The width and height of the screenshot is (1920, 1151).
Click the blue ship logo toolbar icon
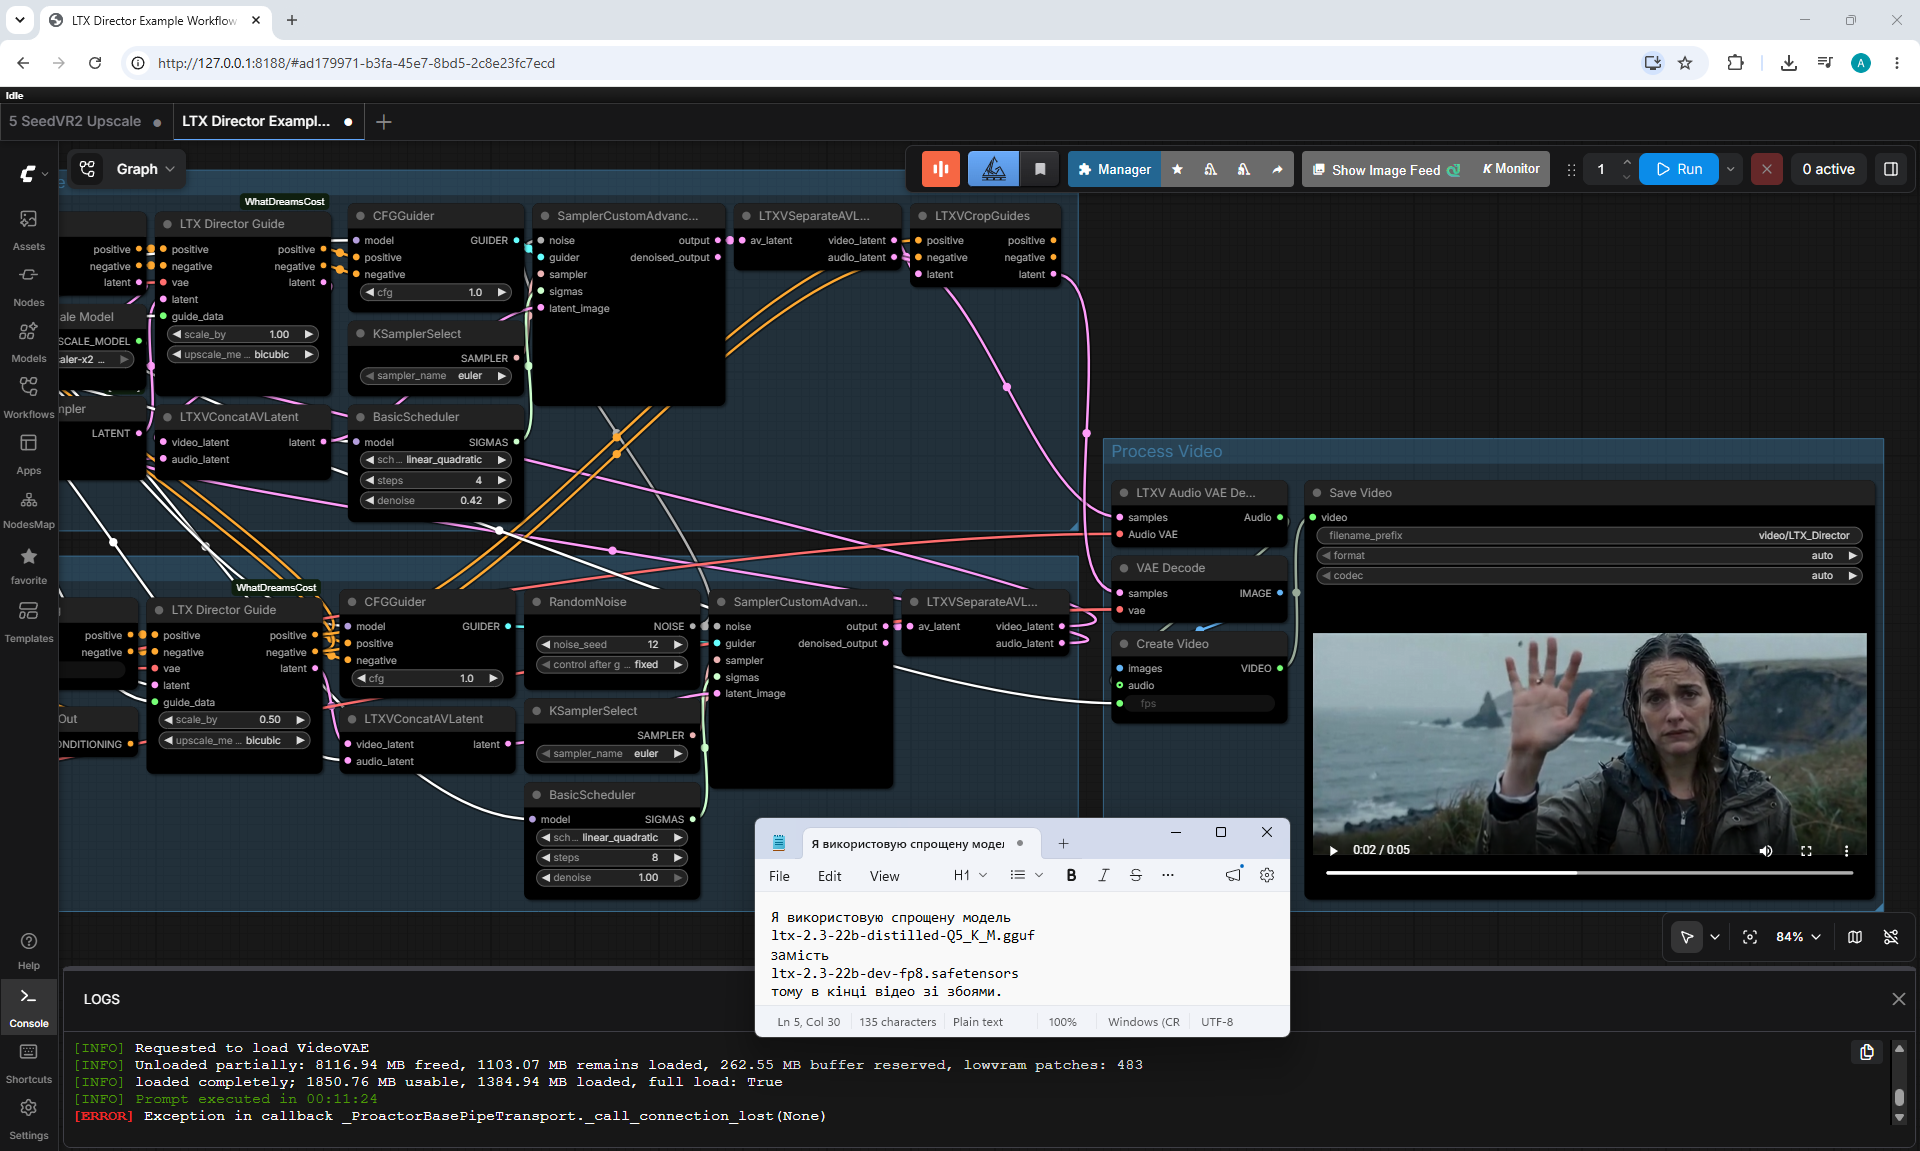pyautogui.click(x=994, y=169)
